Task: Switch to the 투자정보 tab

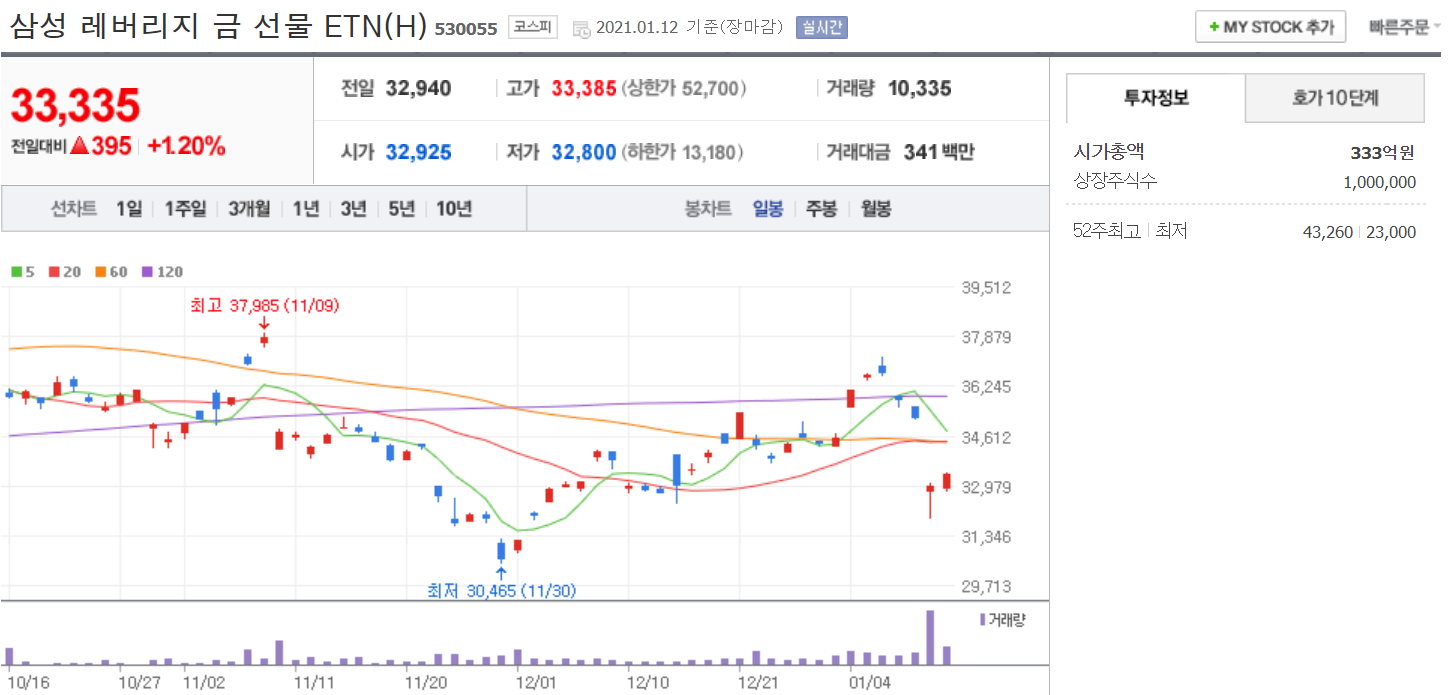Action: coord(1156,98)
